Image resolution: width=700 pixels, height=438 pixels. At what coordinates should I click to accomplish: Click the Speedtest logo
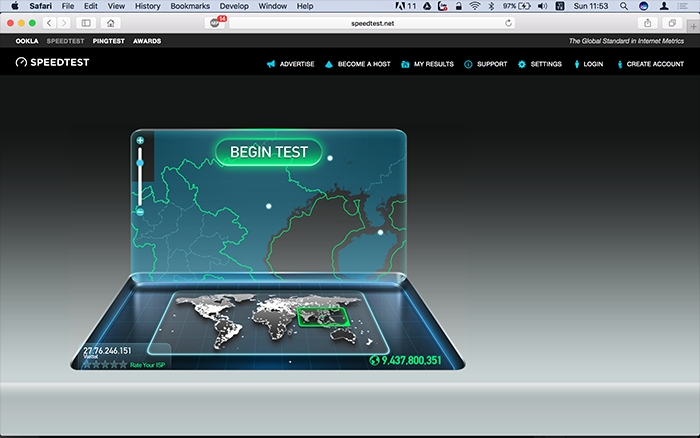52,62
